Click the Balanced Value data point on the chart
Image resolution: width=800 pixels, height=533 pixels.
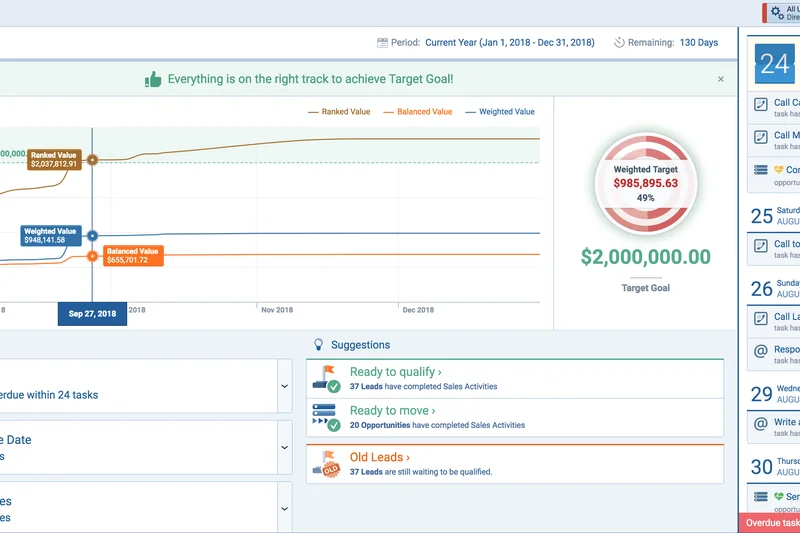[92, 256]
